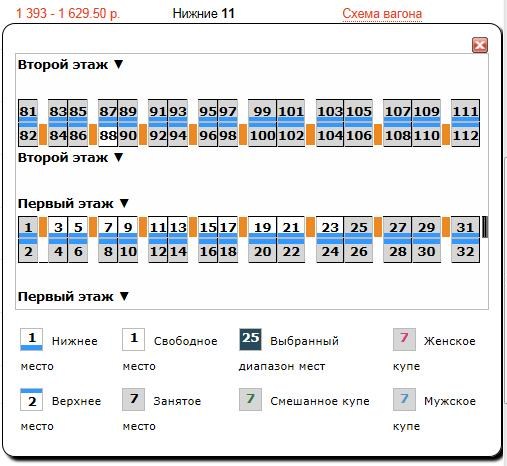Screen dimensions: 507x466
Task: Click the Женское купе legend icon
Action: pyautogui.click(x=404, y=339)
